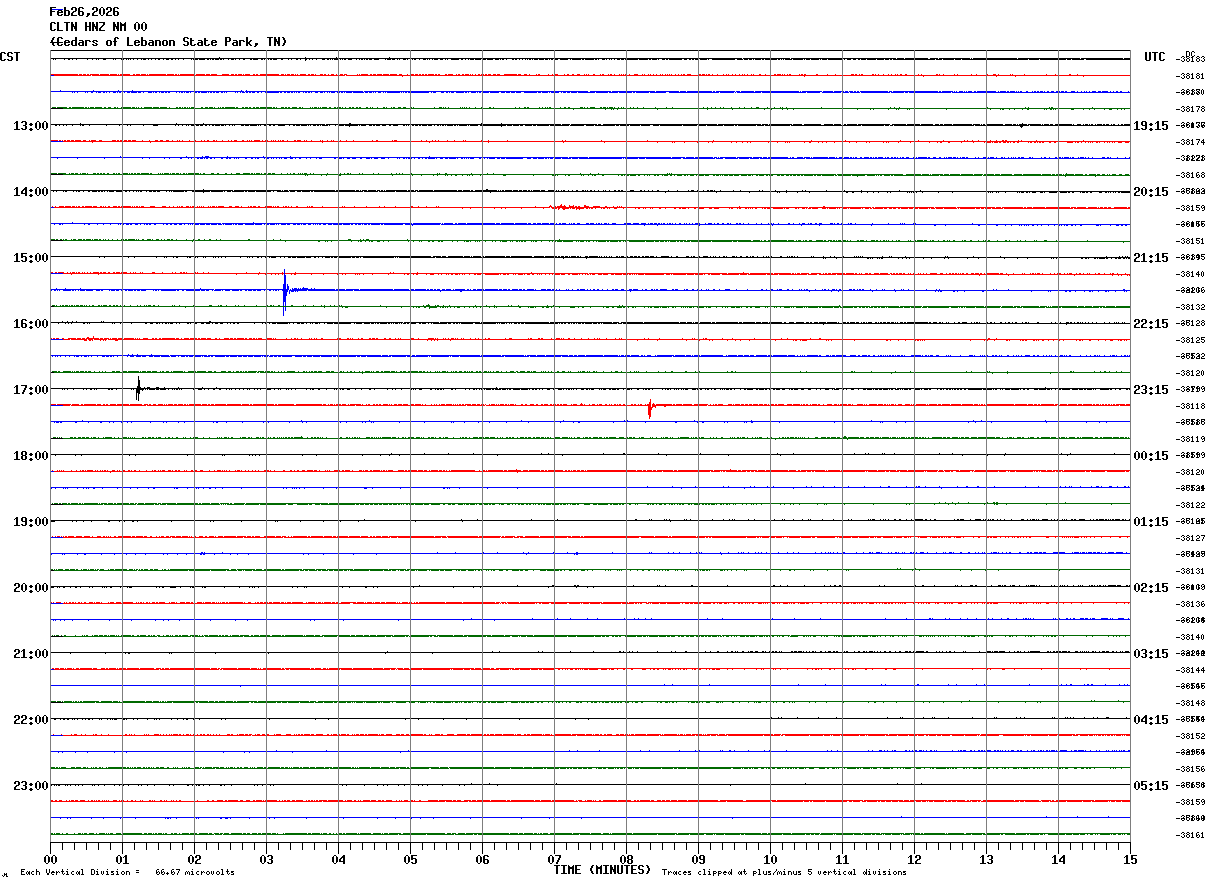The width and height of the screenshot is (1210, 886).
Task: Click the 01 tick on the minute axis
Action: (122, 859)
